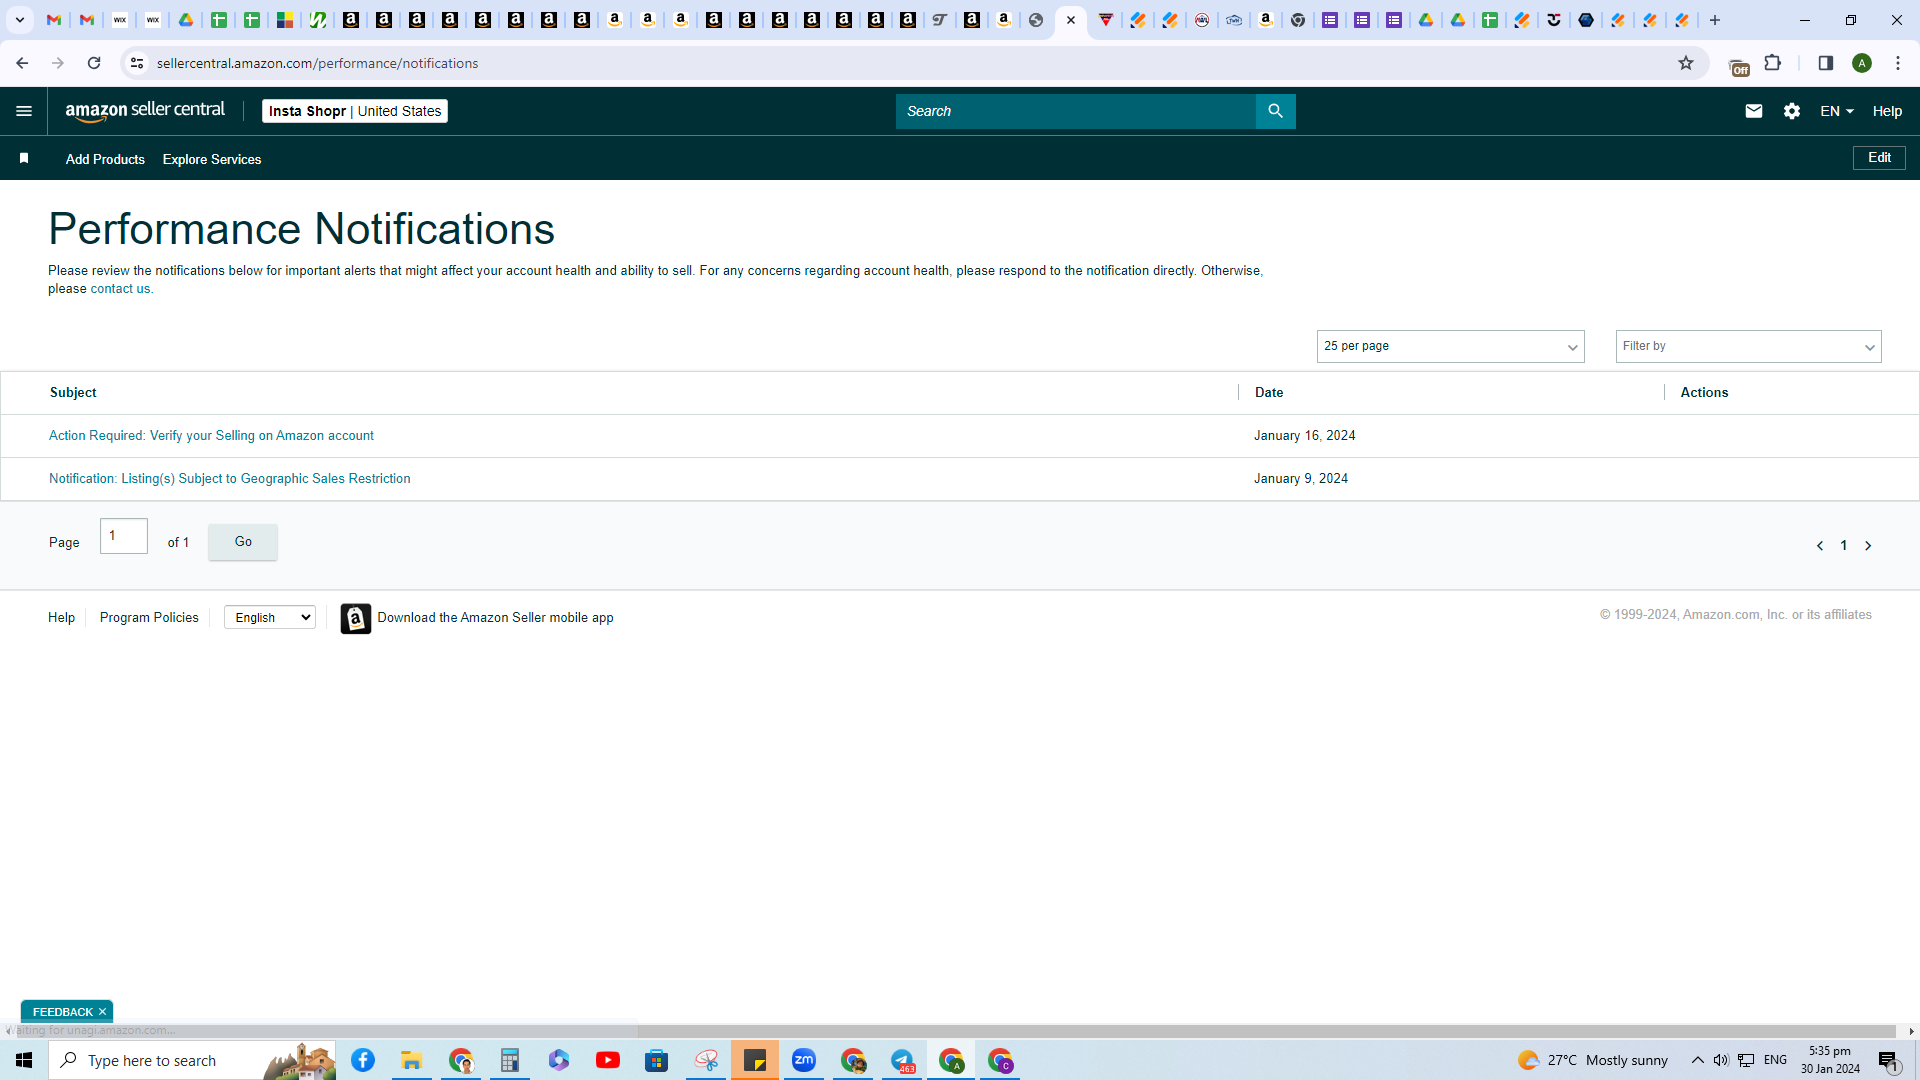Click the bookmark flag icon
The width and height of the screenshot is (1920, 1080).
[x=24, y=158]
